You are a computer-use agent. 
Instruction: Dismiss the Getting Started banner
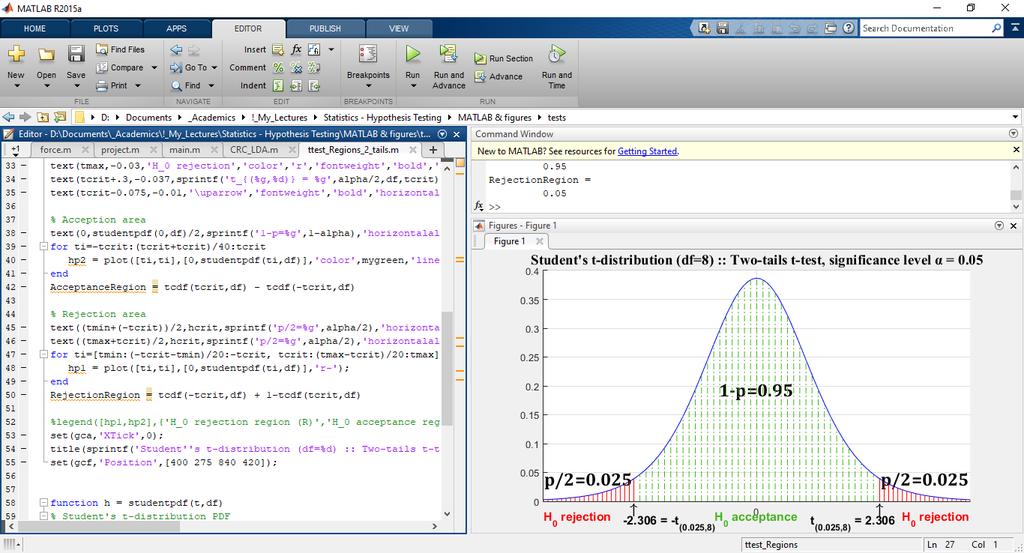pos(1016,150)
